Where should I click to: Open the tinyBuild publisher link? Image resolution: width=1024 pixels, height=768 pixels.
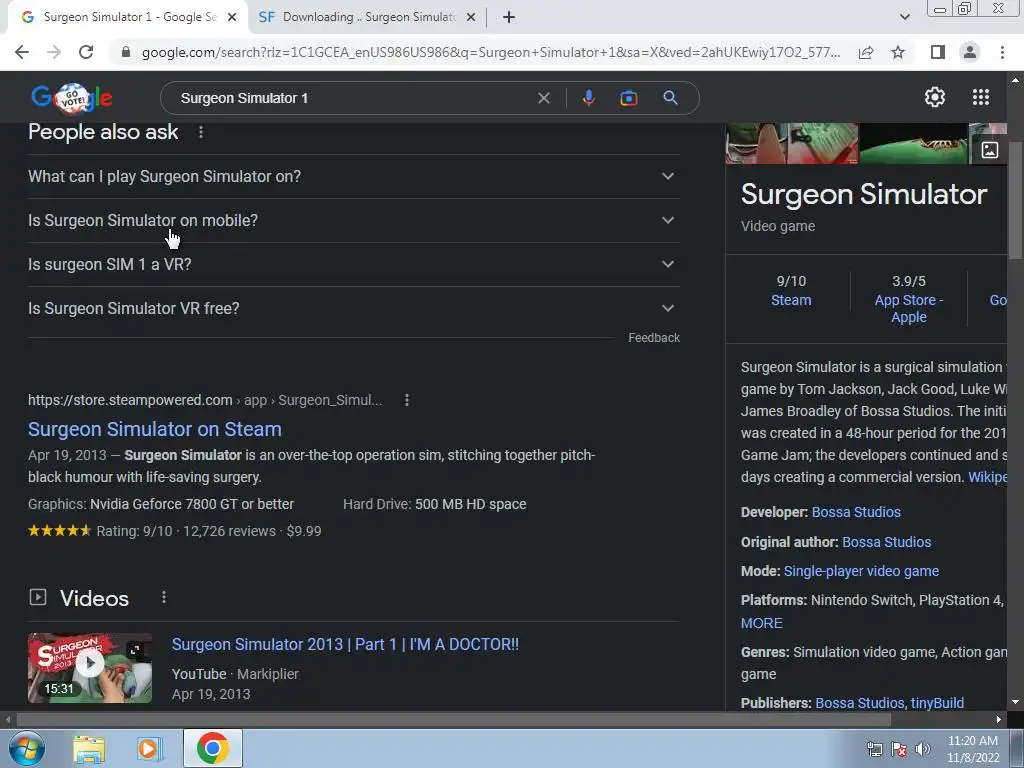936,703
